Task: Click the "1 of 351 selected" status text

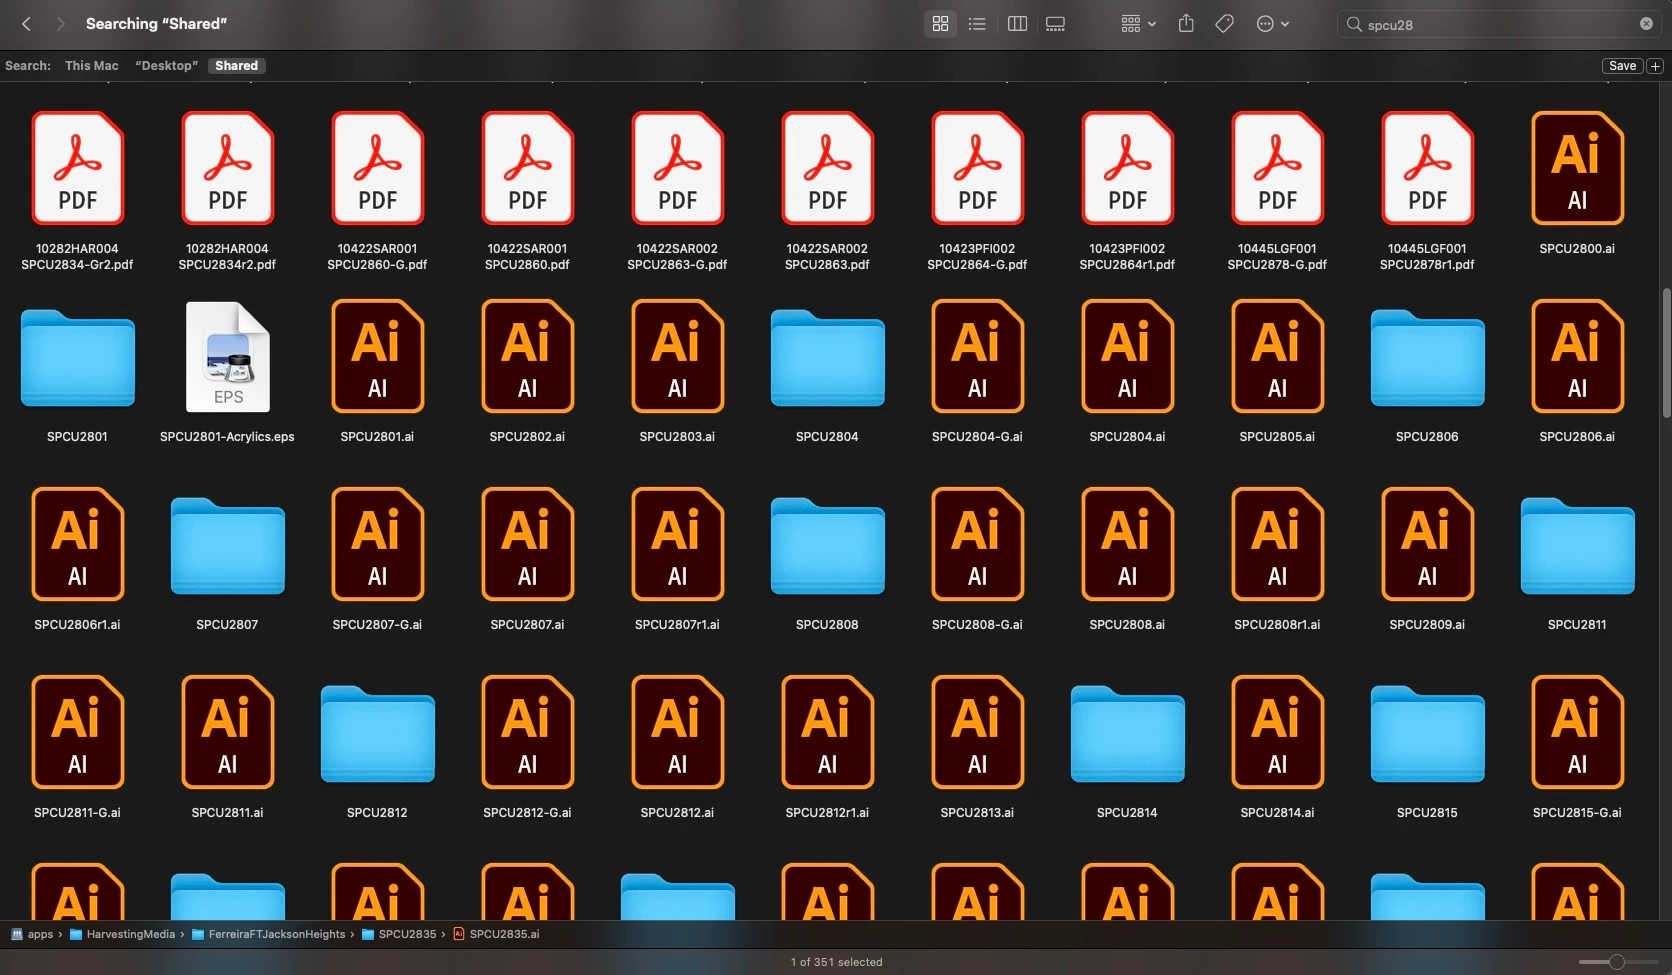Action: (x=836, y=962)
